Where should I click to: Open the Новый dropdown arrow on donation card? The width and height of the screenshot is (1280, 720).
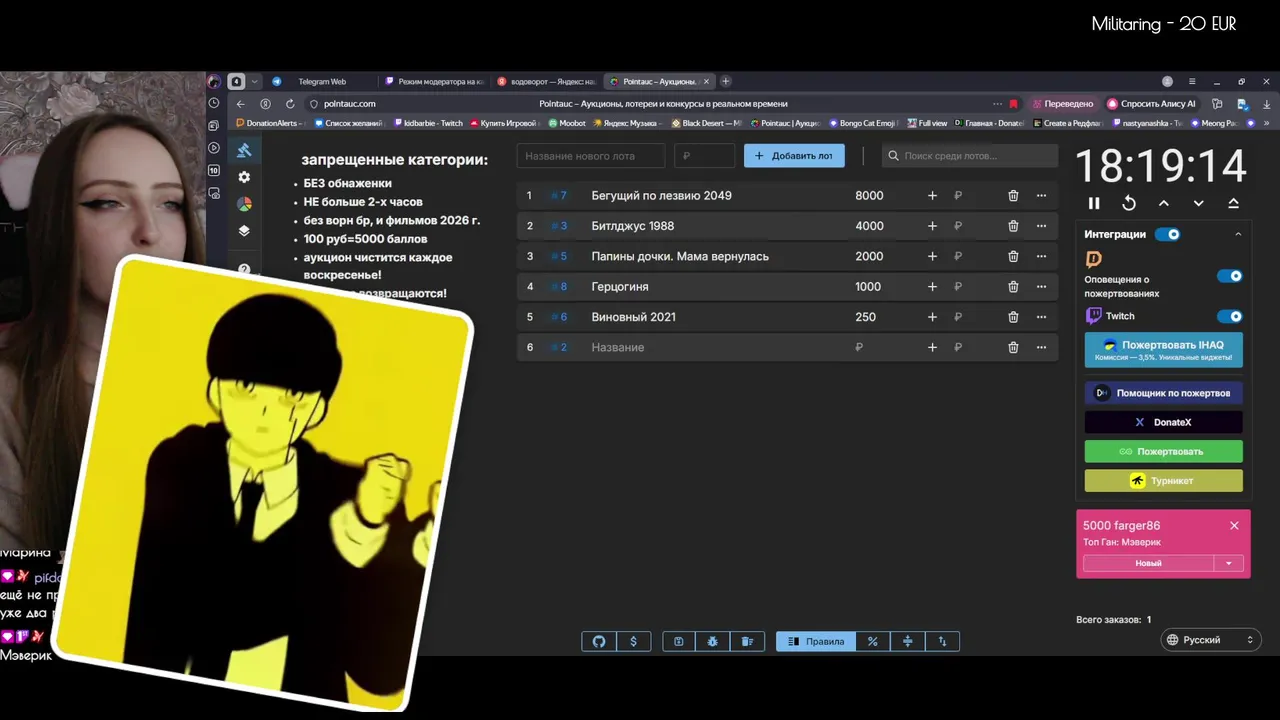tap(1229, 563)
